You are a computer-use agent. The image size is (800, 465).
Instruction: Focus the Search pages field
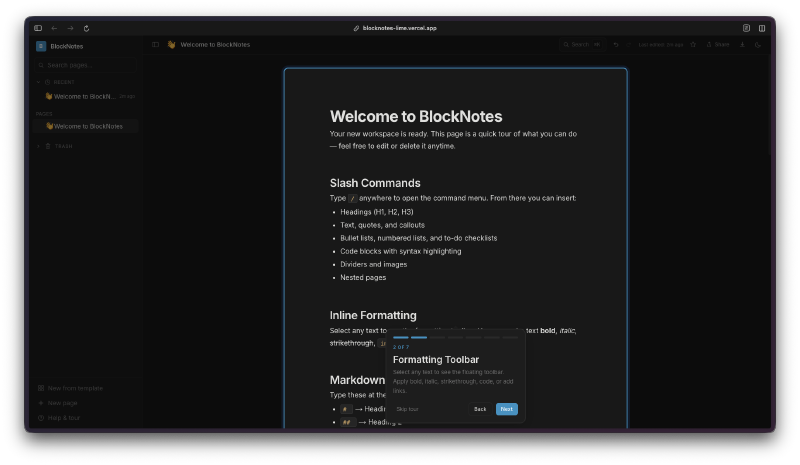[x=86, y=65]
